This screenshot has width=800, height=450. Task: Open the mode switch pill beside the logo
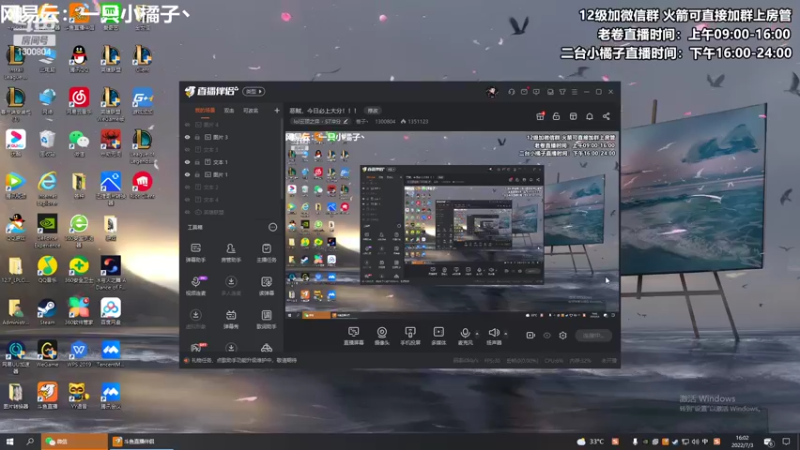pyautogui.click(x=254, y=91)
